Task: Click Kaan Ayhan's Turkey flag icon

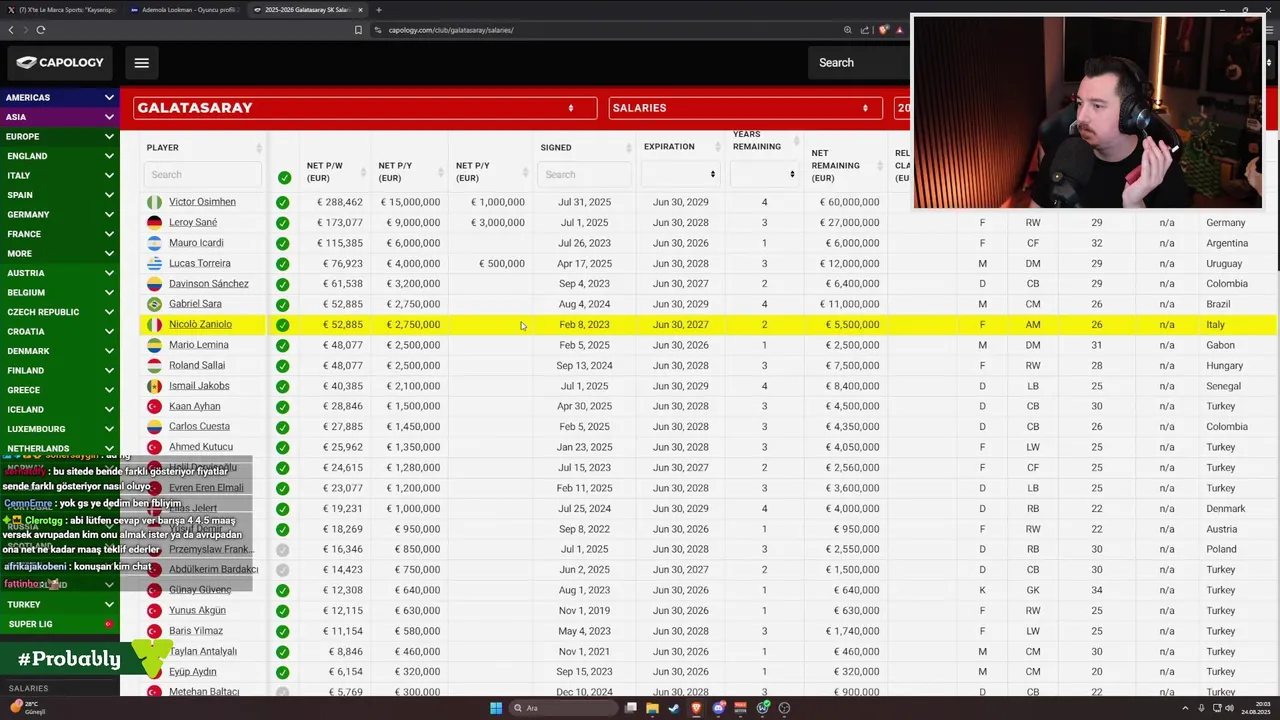Action: tap(154, 406)
